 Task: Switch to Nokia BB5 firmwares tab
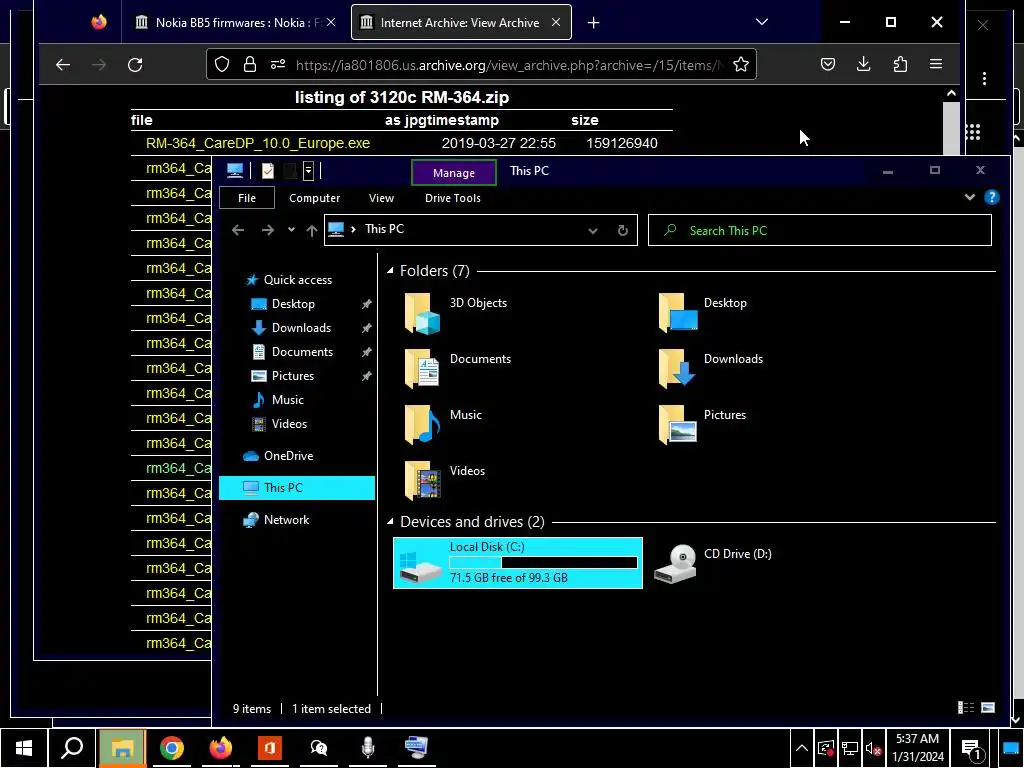point(237,23)
